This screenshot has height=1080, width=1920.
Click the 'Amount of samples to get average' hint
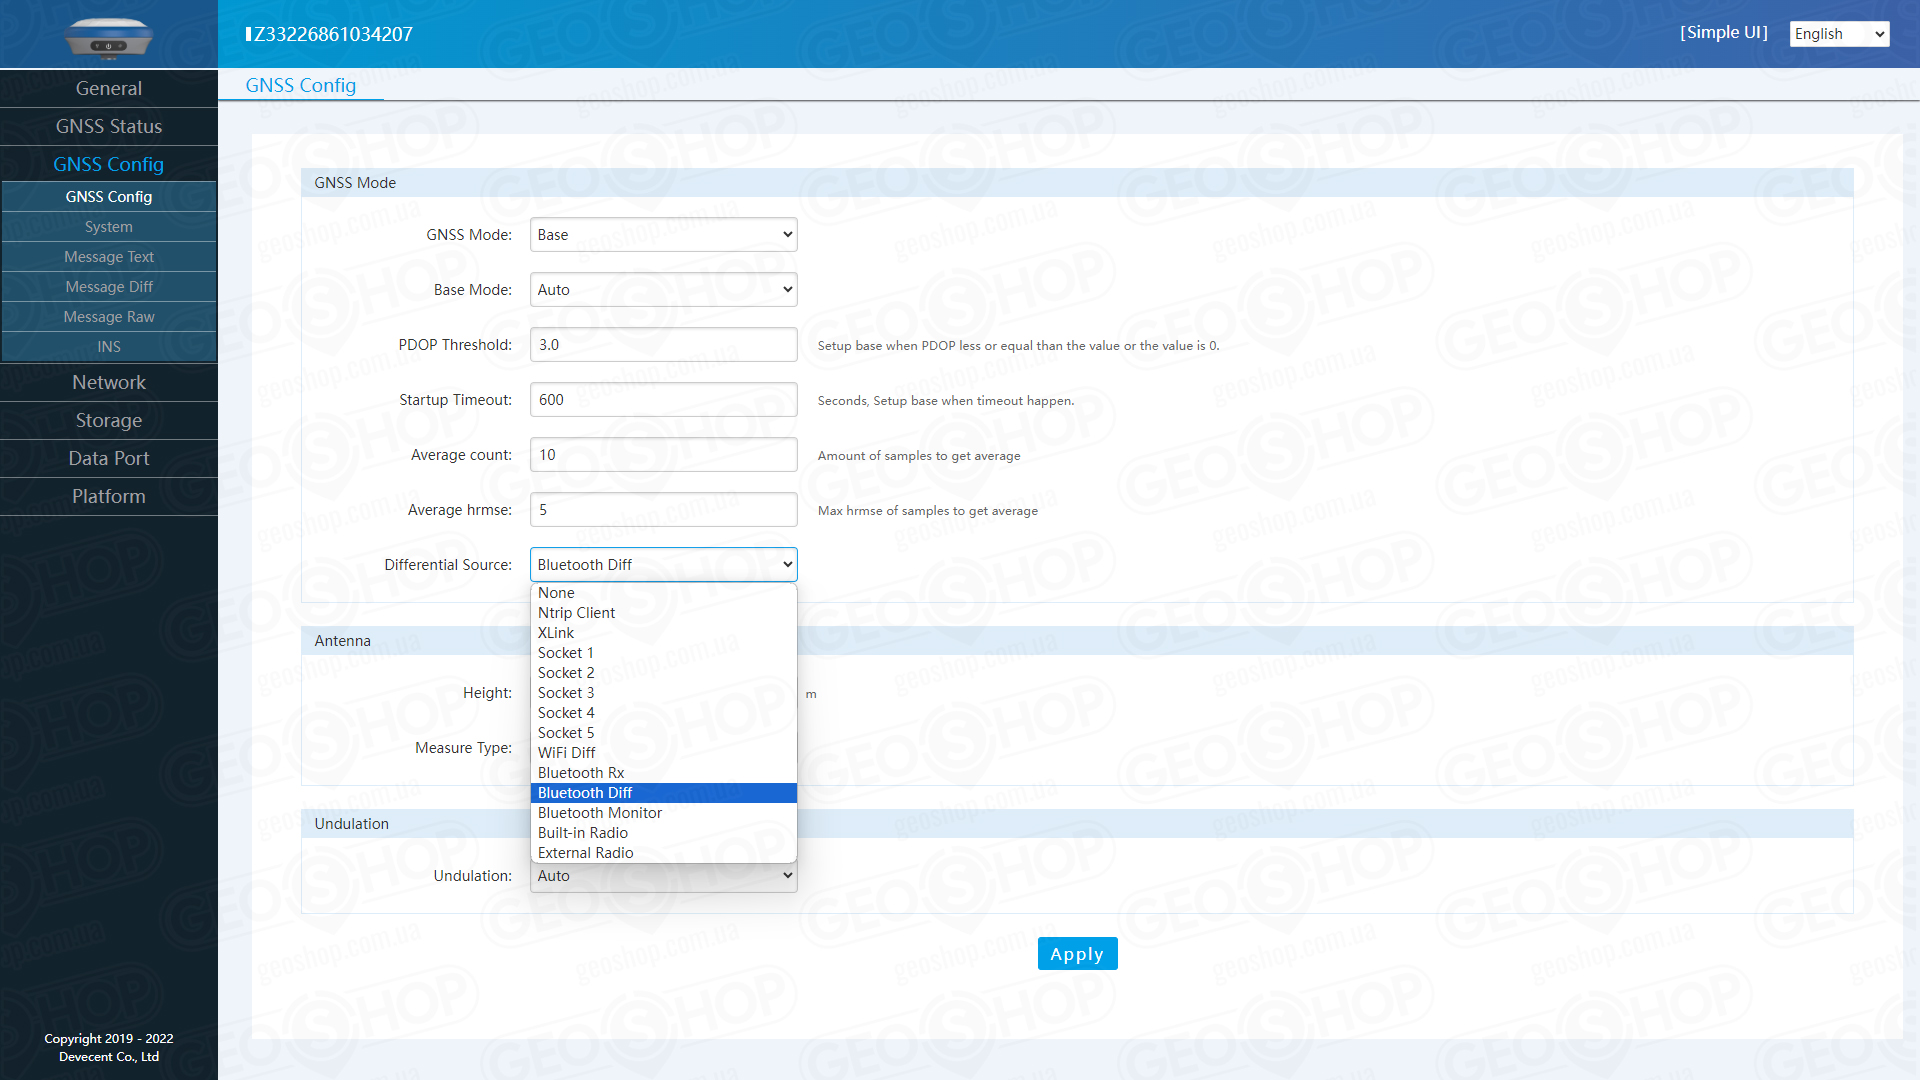pos(919,456)
